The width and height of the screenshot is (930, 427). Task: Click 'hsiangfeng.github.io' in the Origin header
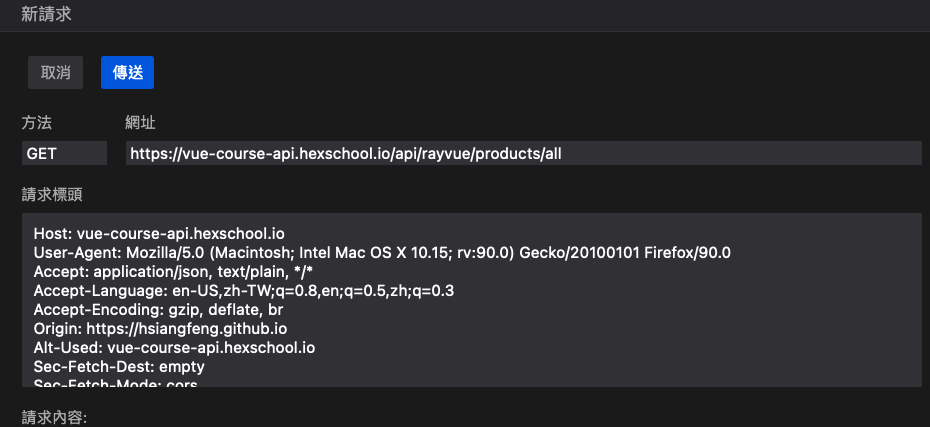click(x=226, y=329)
